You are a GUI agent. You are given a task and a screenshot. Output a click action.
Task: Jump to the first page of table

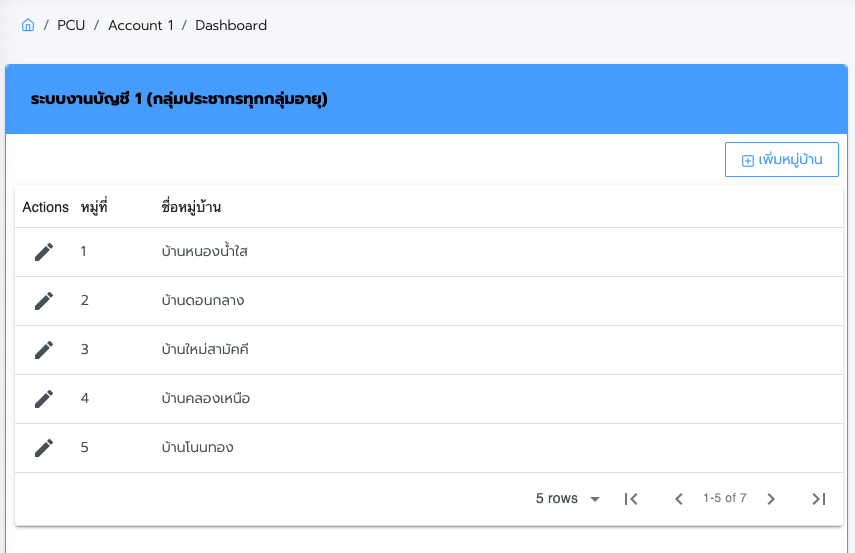631,499
